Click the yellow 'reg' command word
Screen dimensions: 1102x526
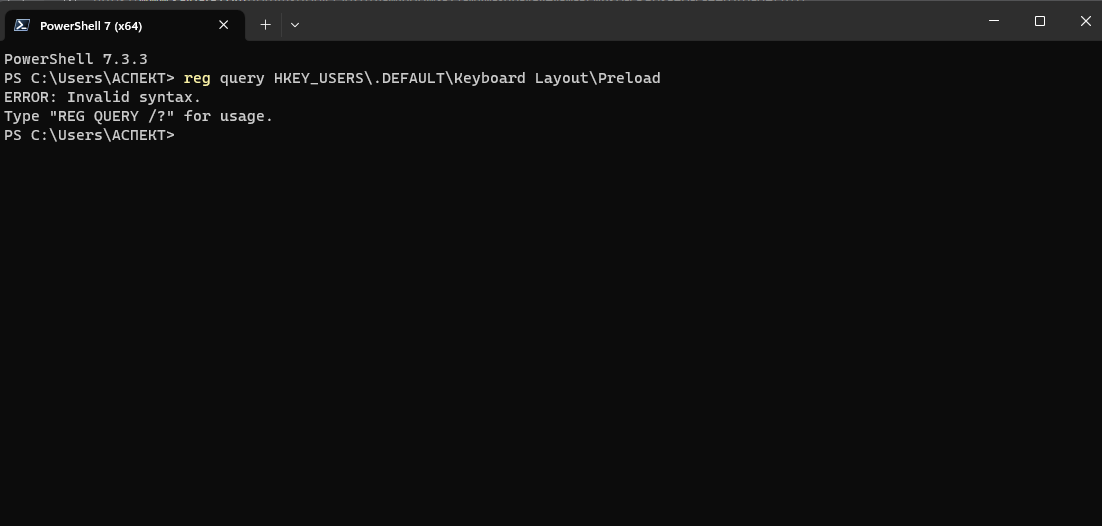click(x=197, y=78)
